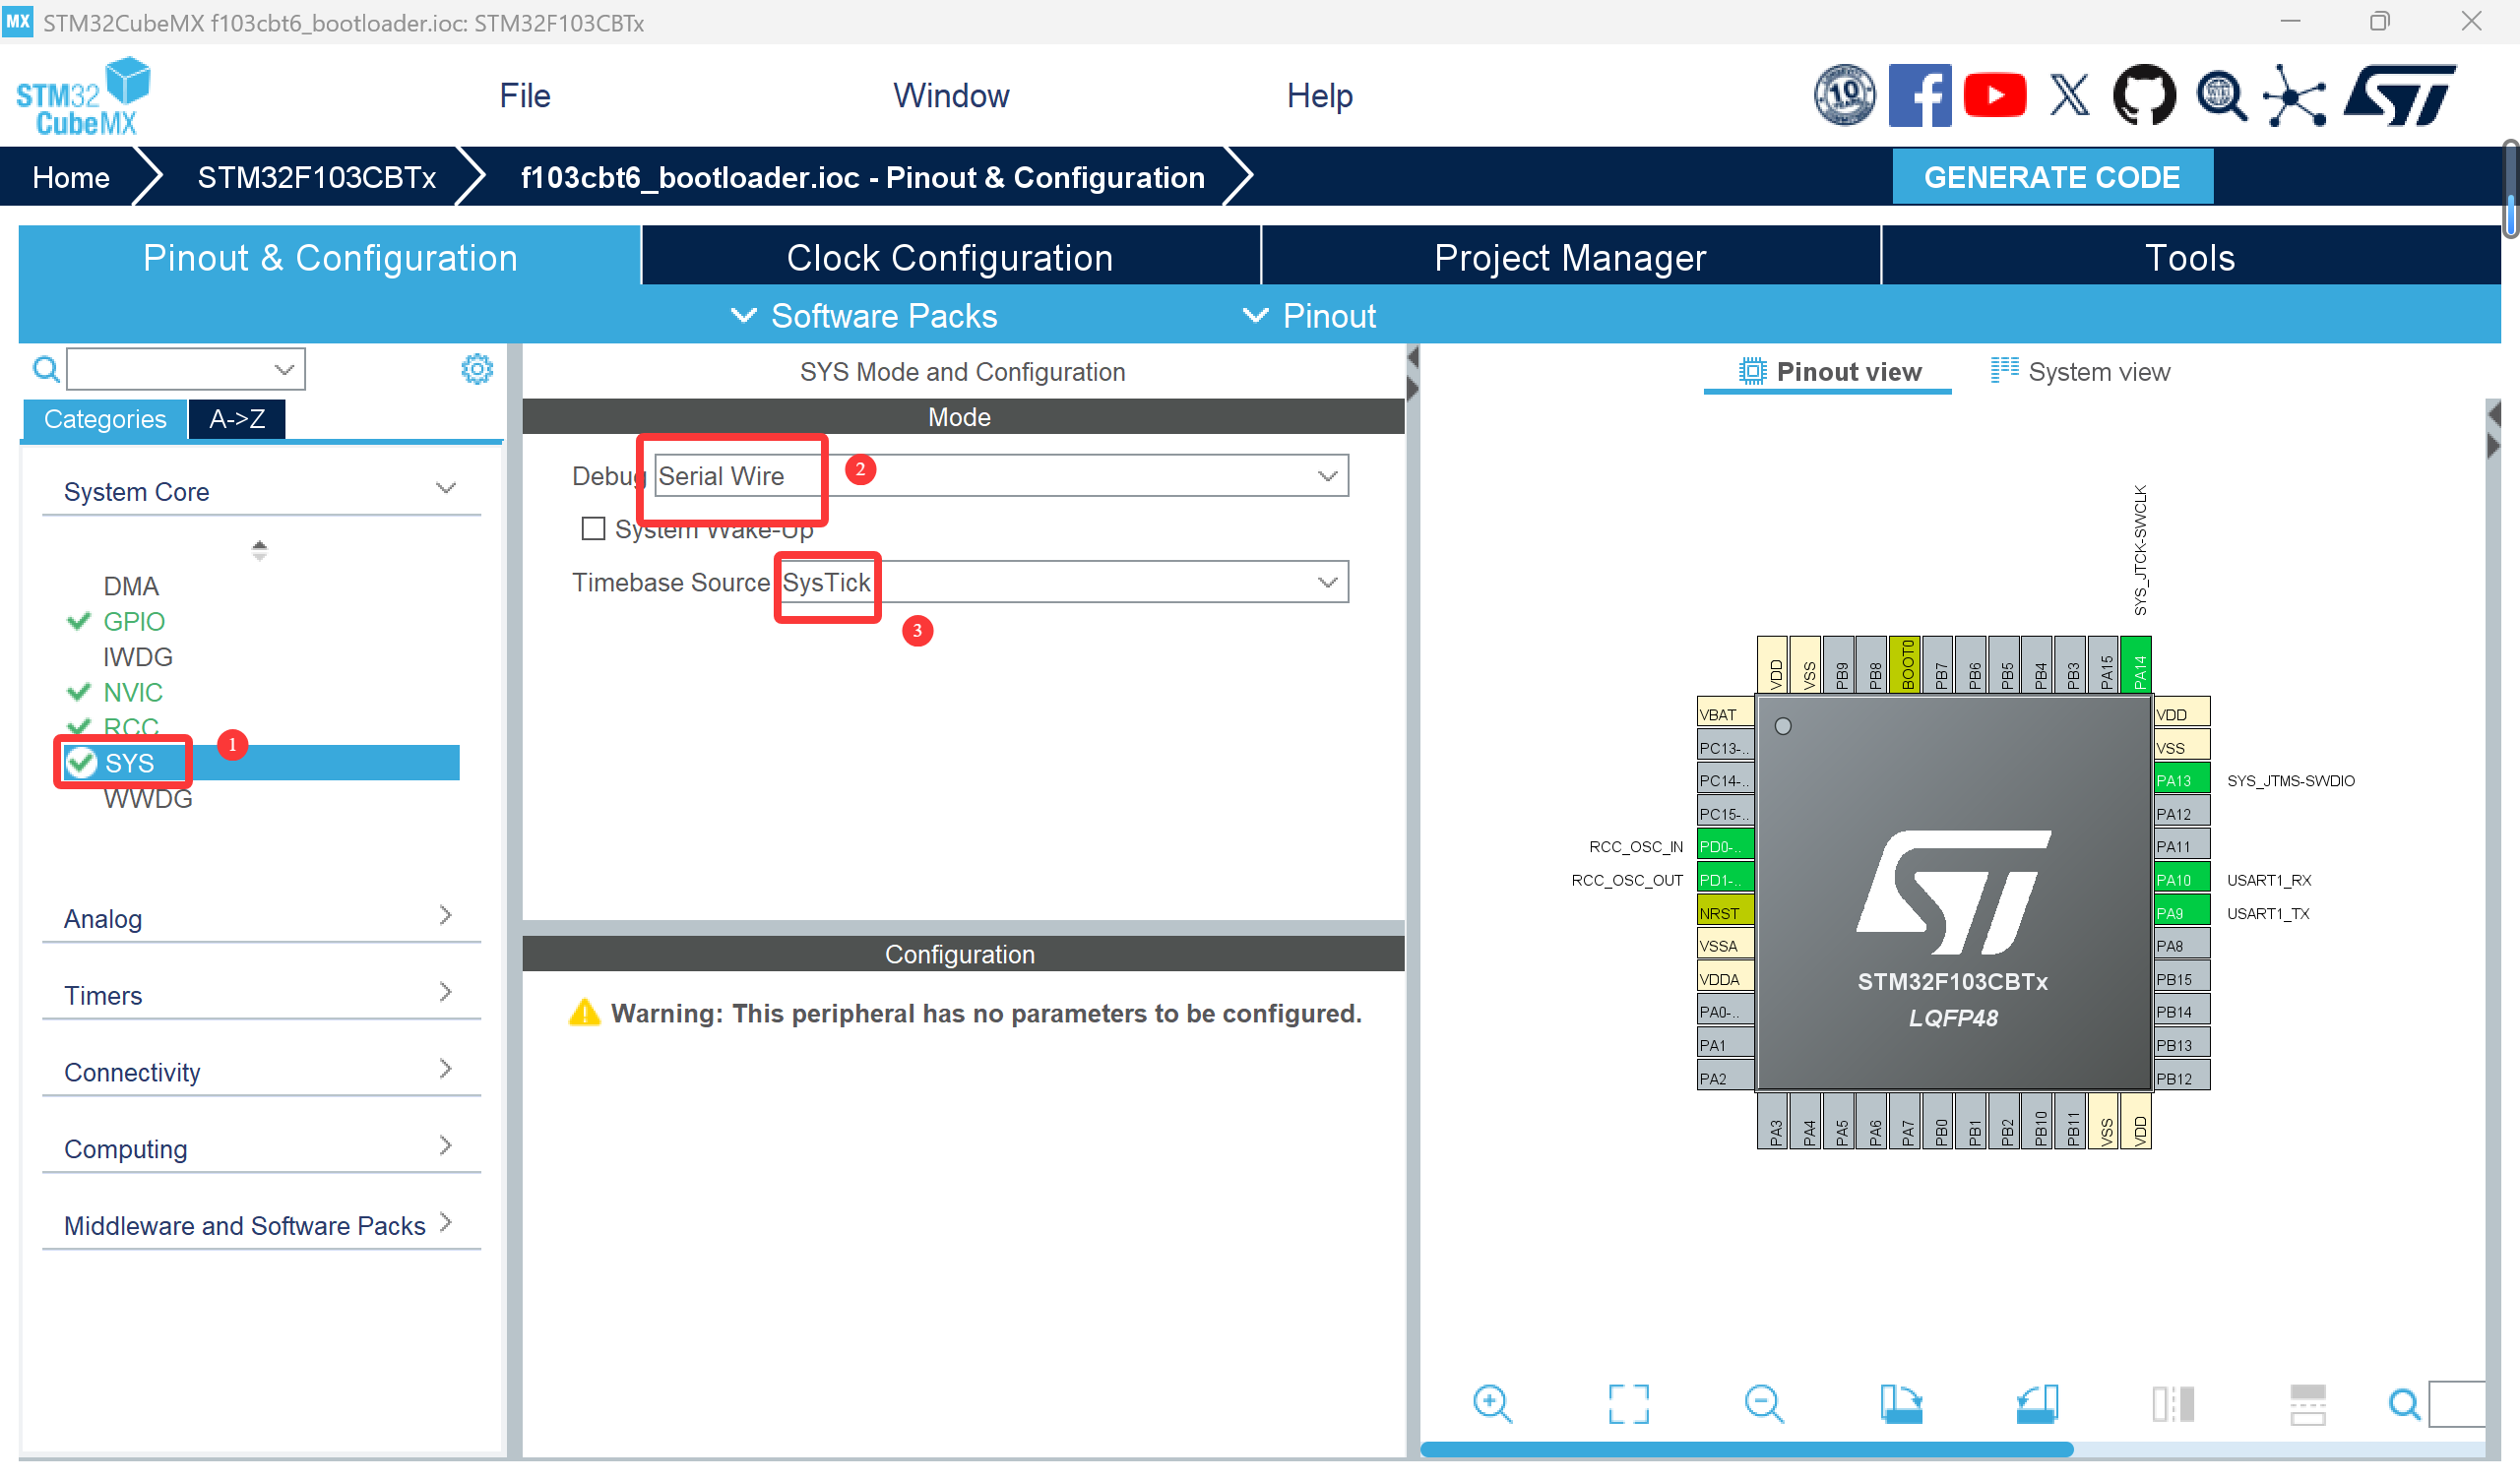Open the peripheral filter settings gear

(x=477, y=368)
